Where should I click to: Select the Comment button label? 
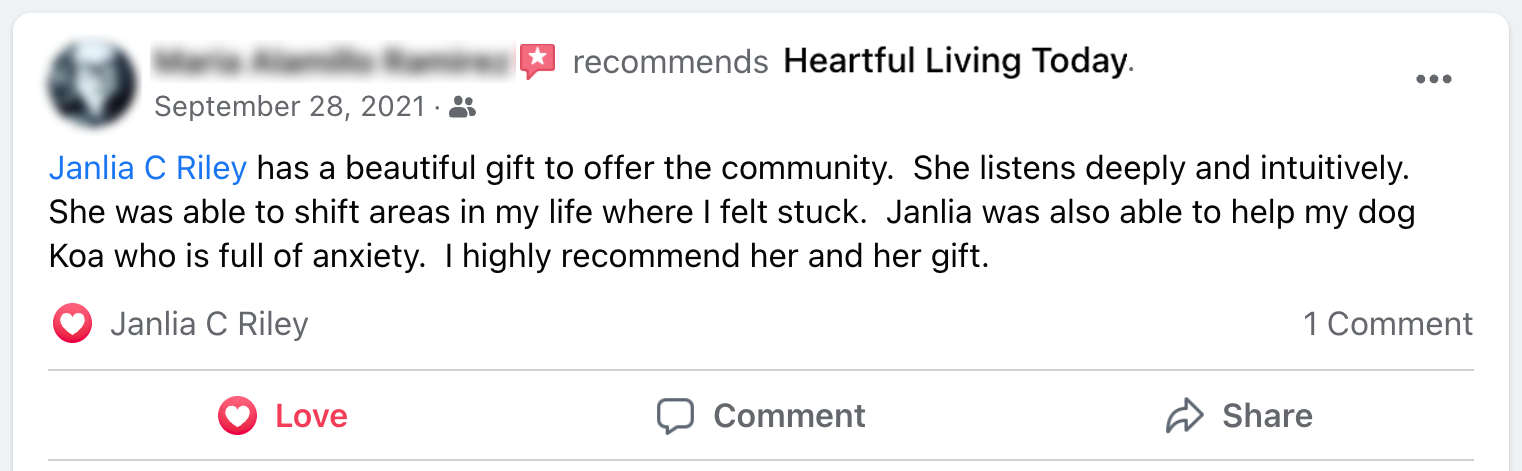[x=790, y=416]
